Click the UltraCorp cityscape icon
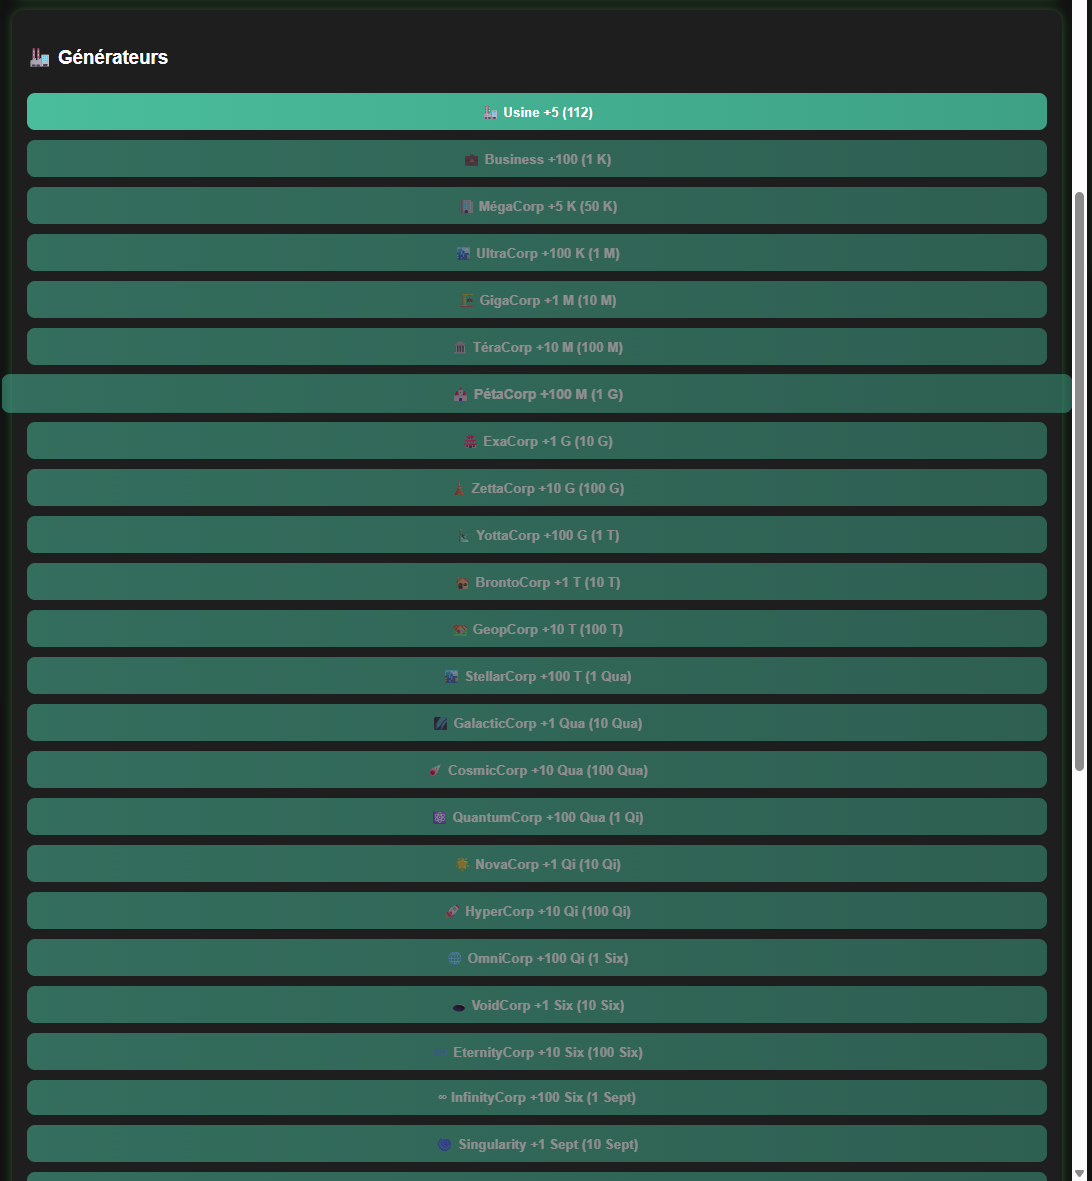The width and height of the screenshot is (1092, 1181). tap(463, 254)
